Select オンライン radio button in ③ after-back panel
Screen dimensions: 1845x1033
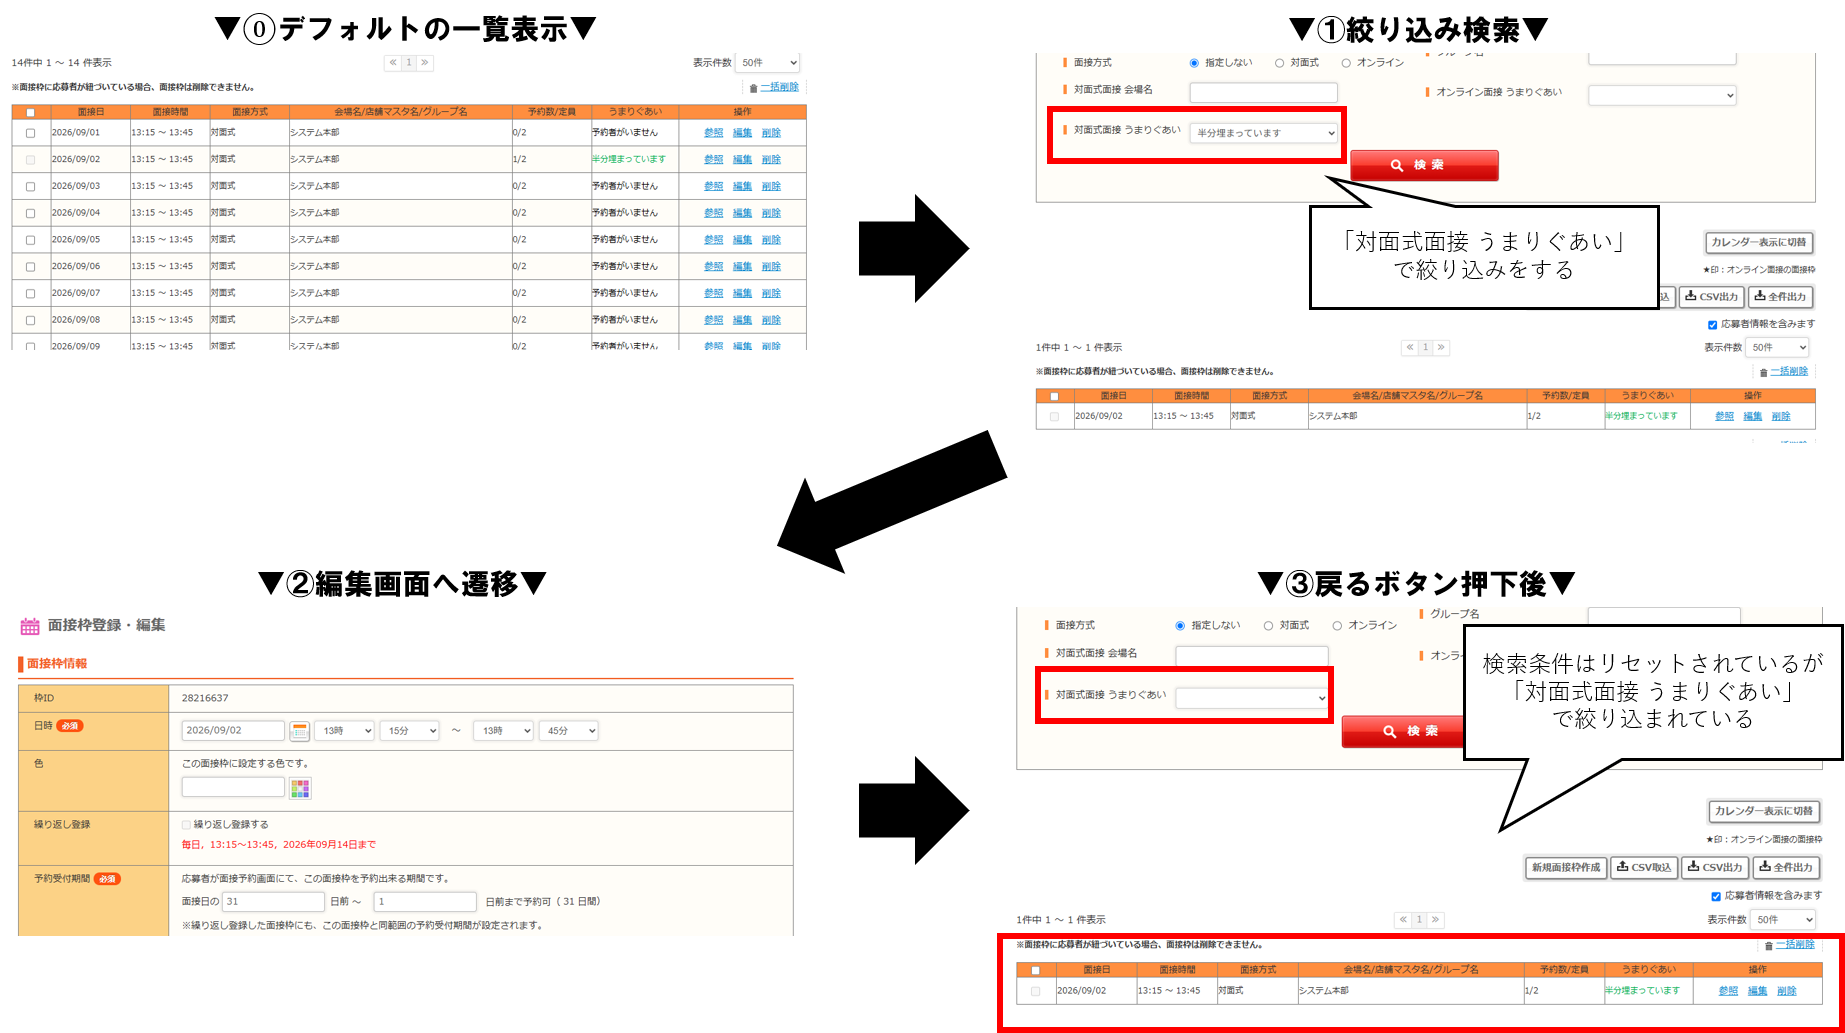pyautogui.click(x=1337, y=626)
